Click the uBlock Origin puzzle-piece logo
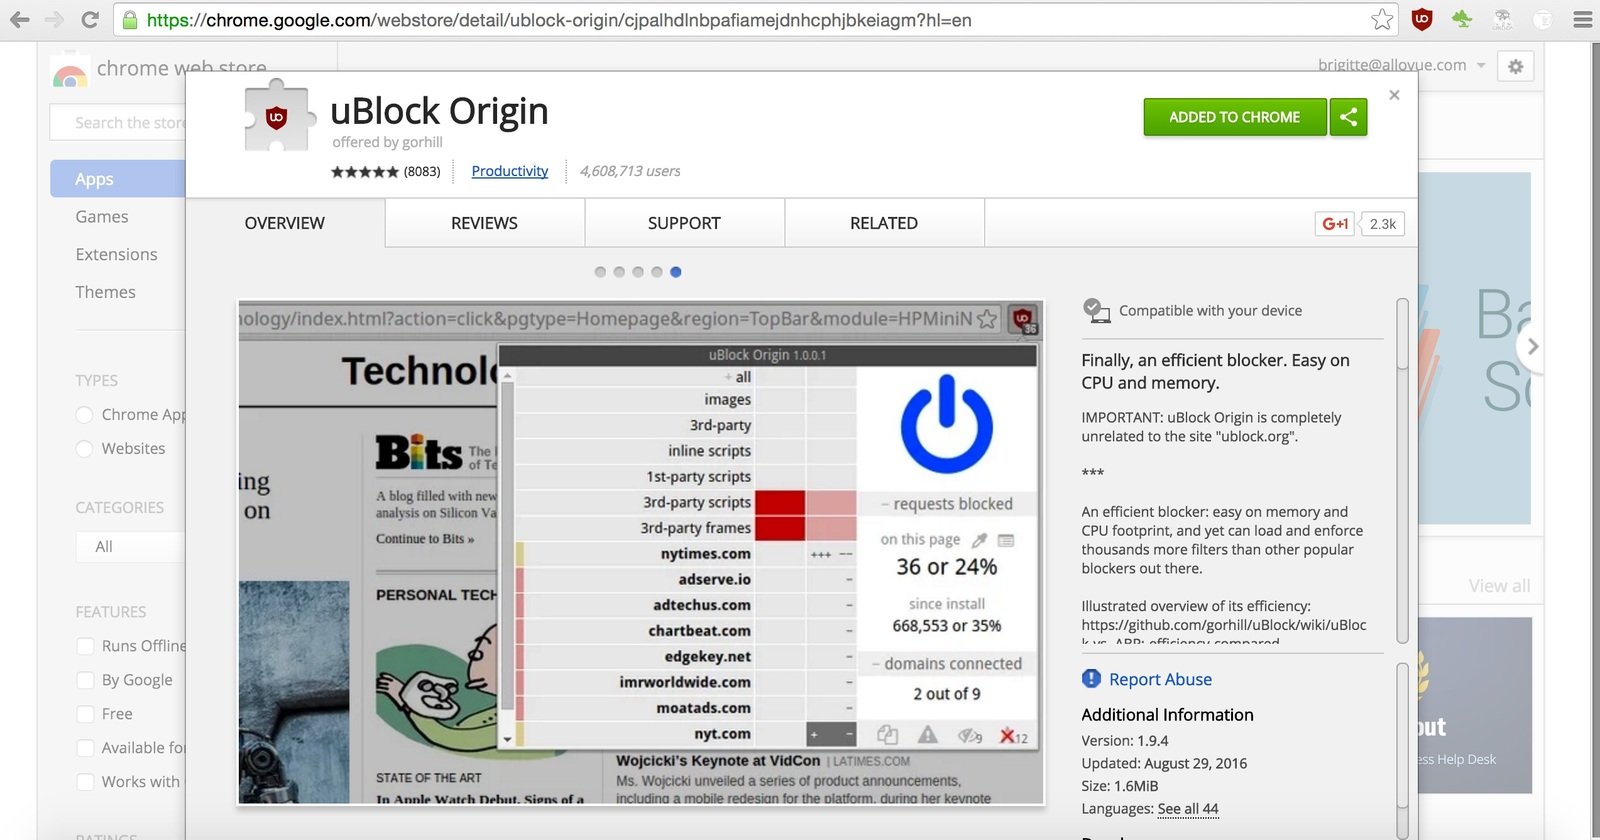1600x840 pixels. coord(279,116)
